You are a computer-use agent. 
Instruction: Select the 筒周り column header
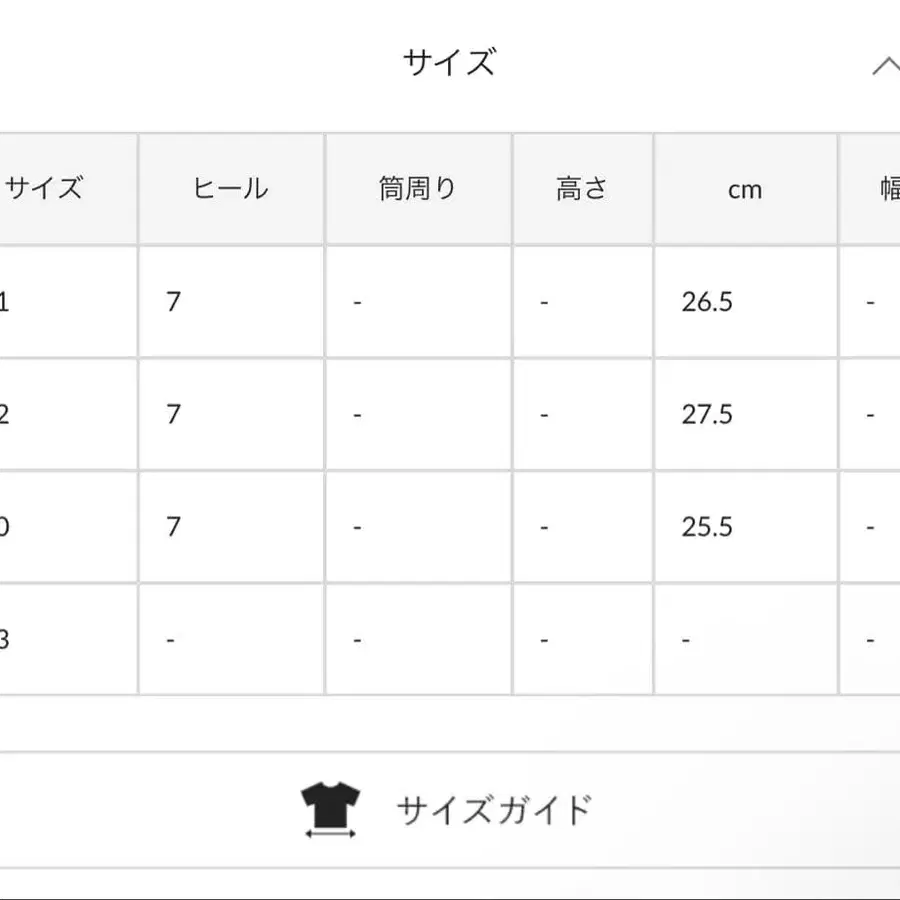click(x=416, y=188)
